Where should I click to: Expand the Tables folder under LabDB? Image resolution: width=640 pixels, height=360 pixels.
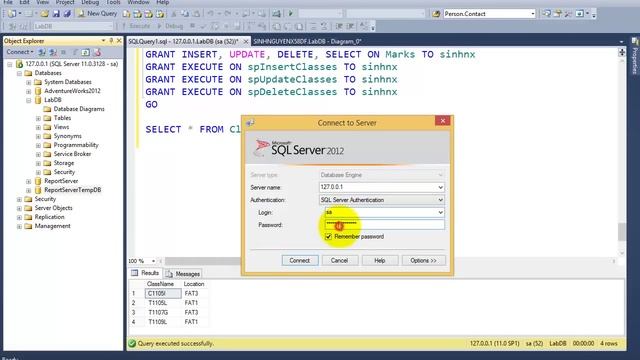tap(38, 118)
